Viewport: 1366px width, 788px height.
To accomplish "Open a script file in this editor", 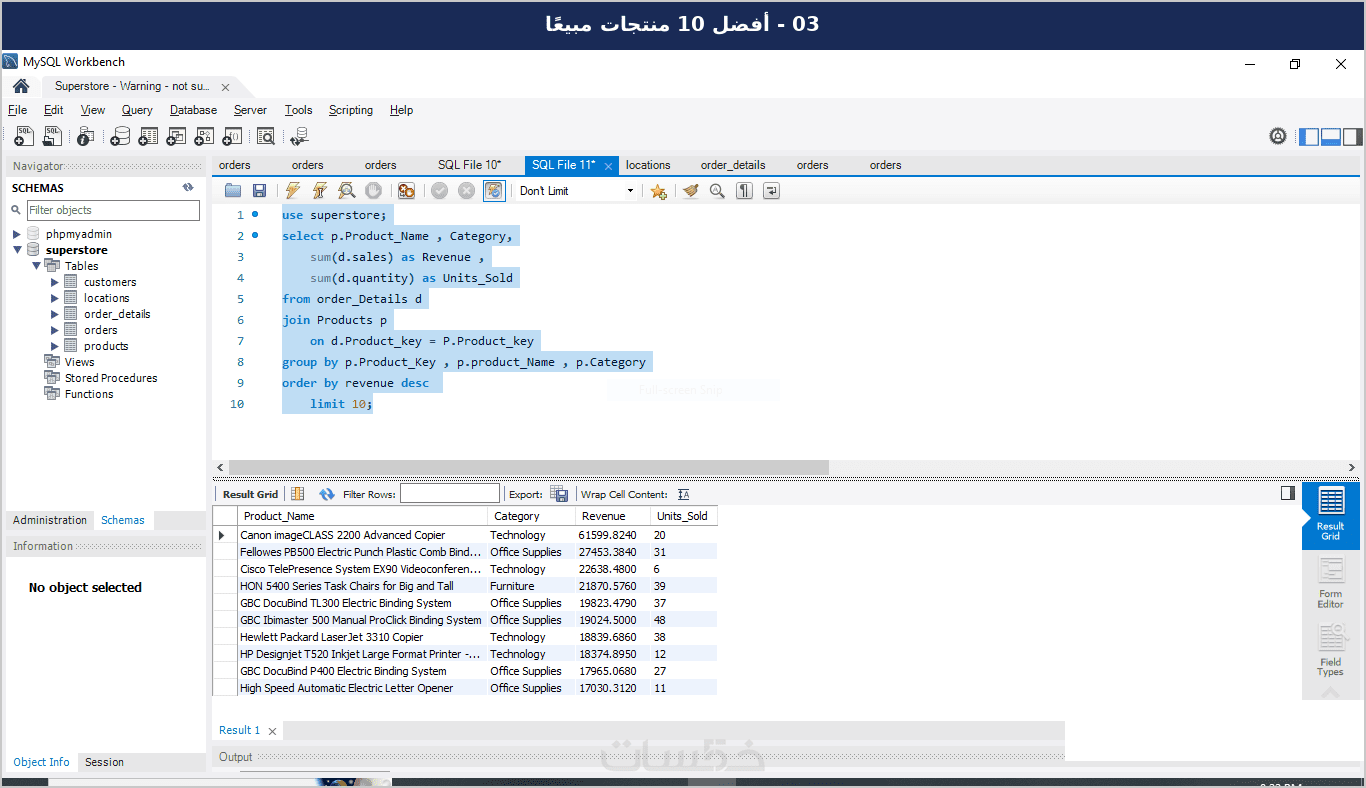I will click(233, 191).
